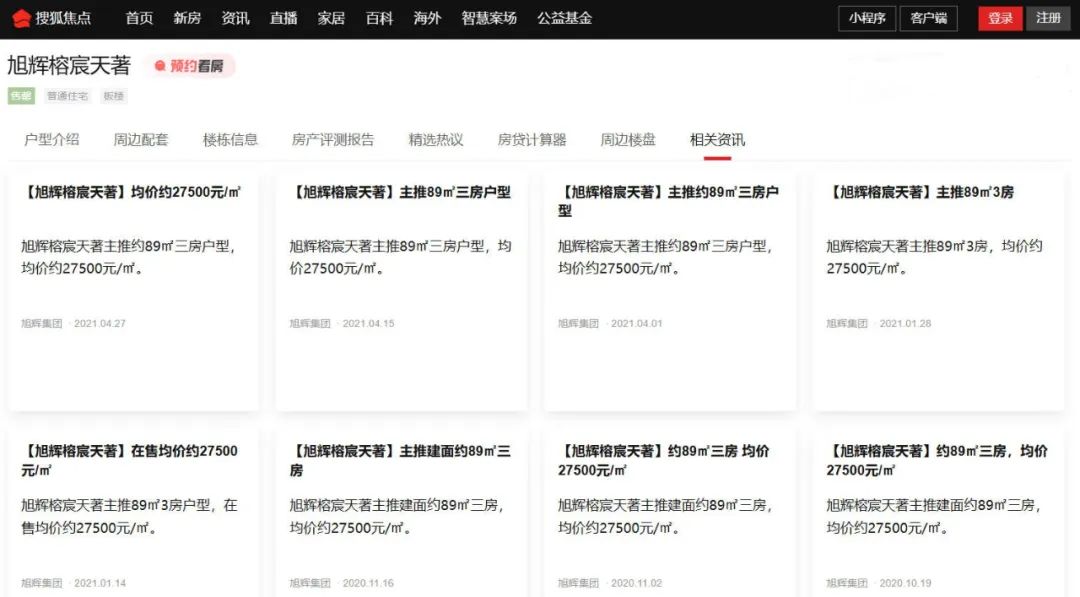
Task: Open the 首页 navigation item
Action: [x=138, y=17]
